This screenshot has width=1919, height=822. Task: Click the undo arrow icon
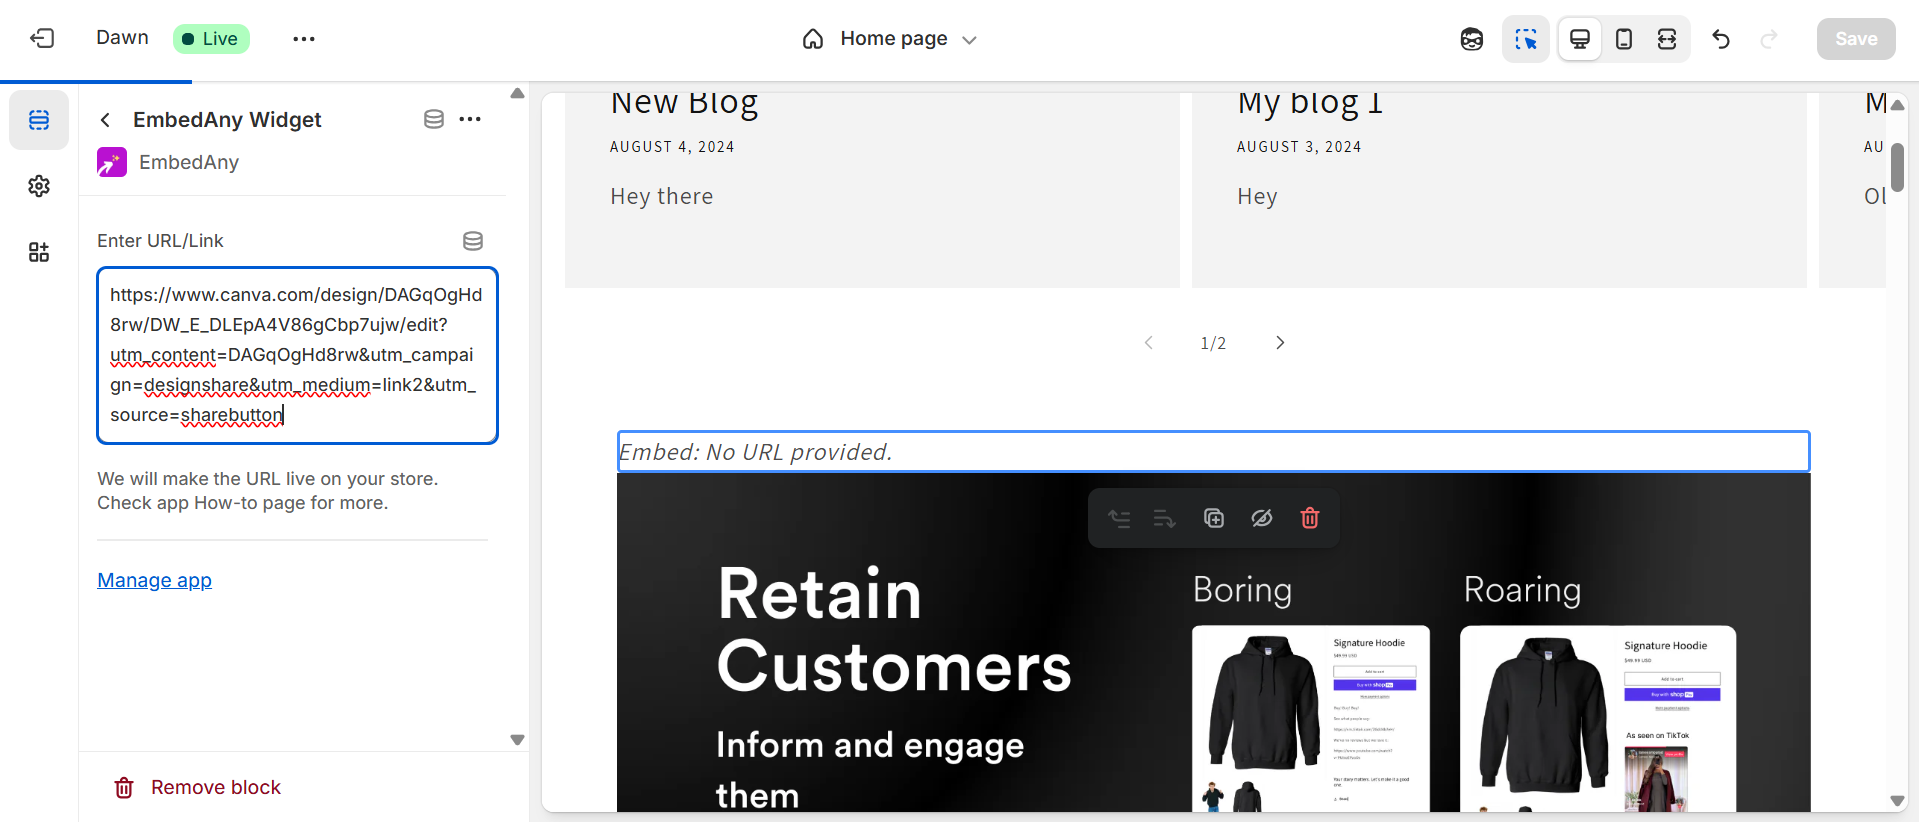1721,39
